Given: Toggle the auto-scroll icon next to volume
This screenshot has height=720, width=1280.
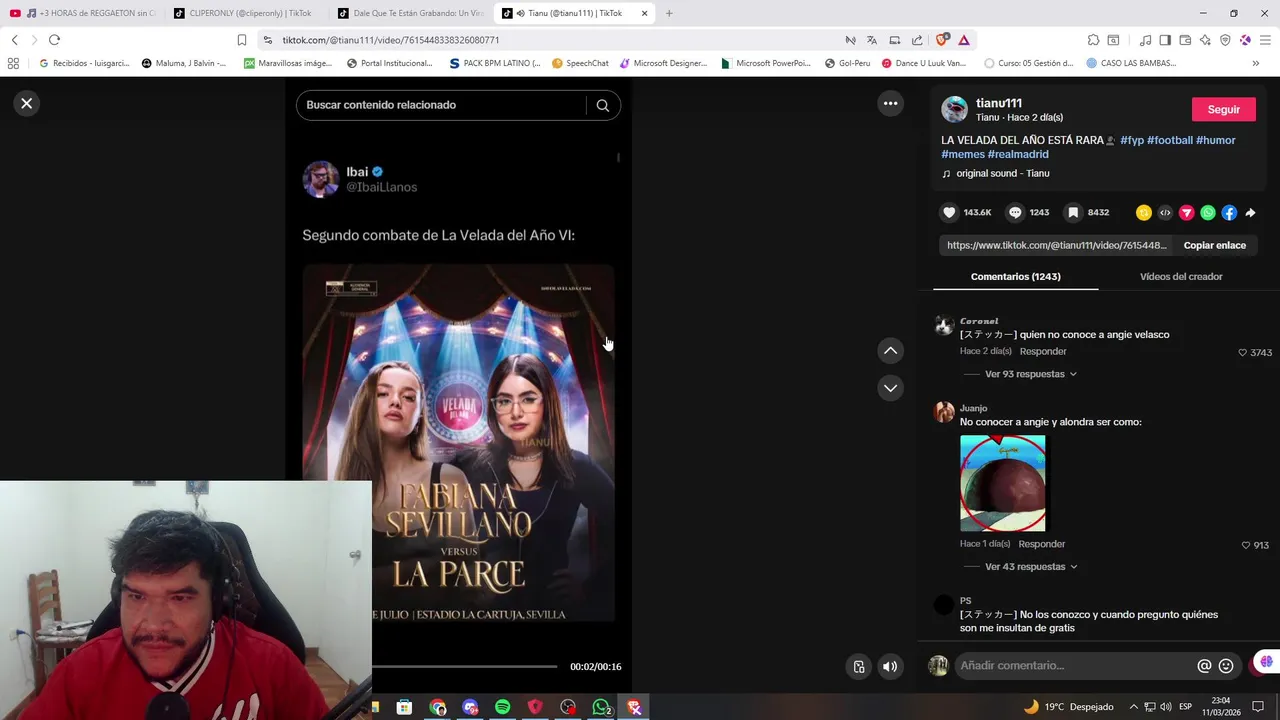Looking at the screenshot, I should pos(859,667).
